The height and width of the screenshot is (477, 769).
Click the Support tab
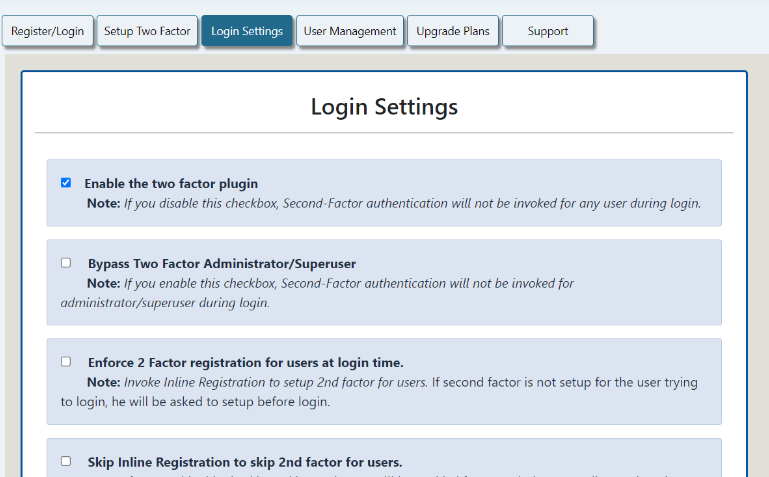coord(548,31)
